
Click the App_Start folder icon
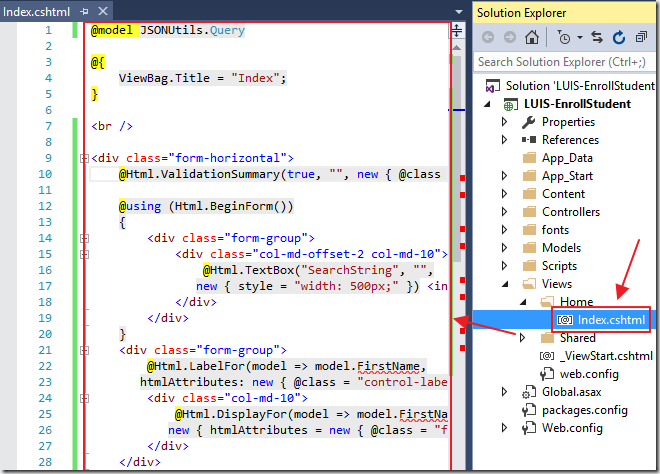point(529,176)
